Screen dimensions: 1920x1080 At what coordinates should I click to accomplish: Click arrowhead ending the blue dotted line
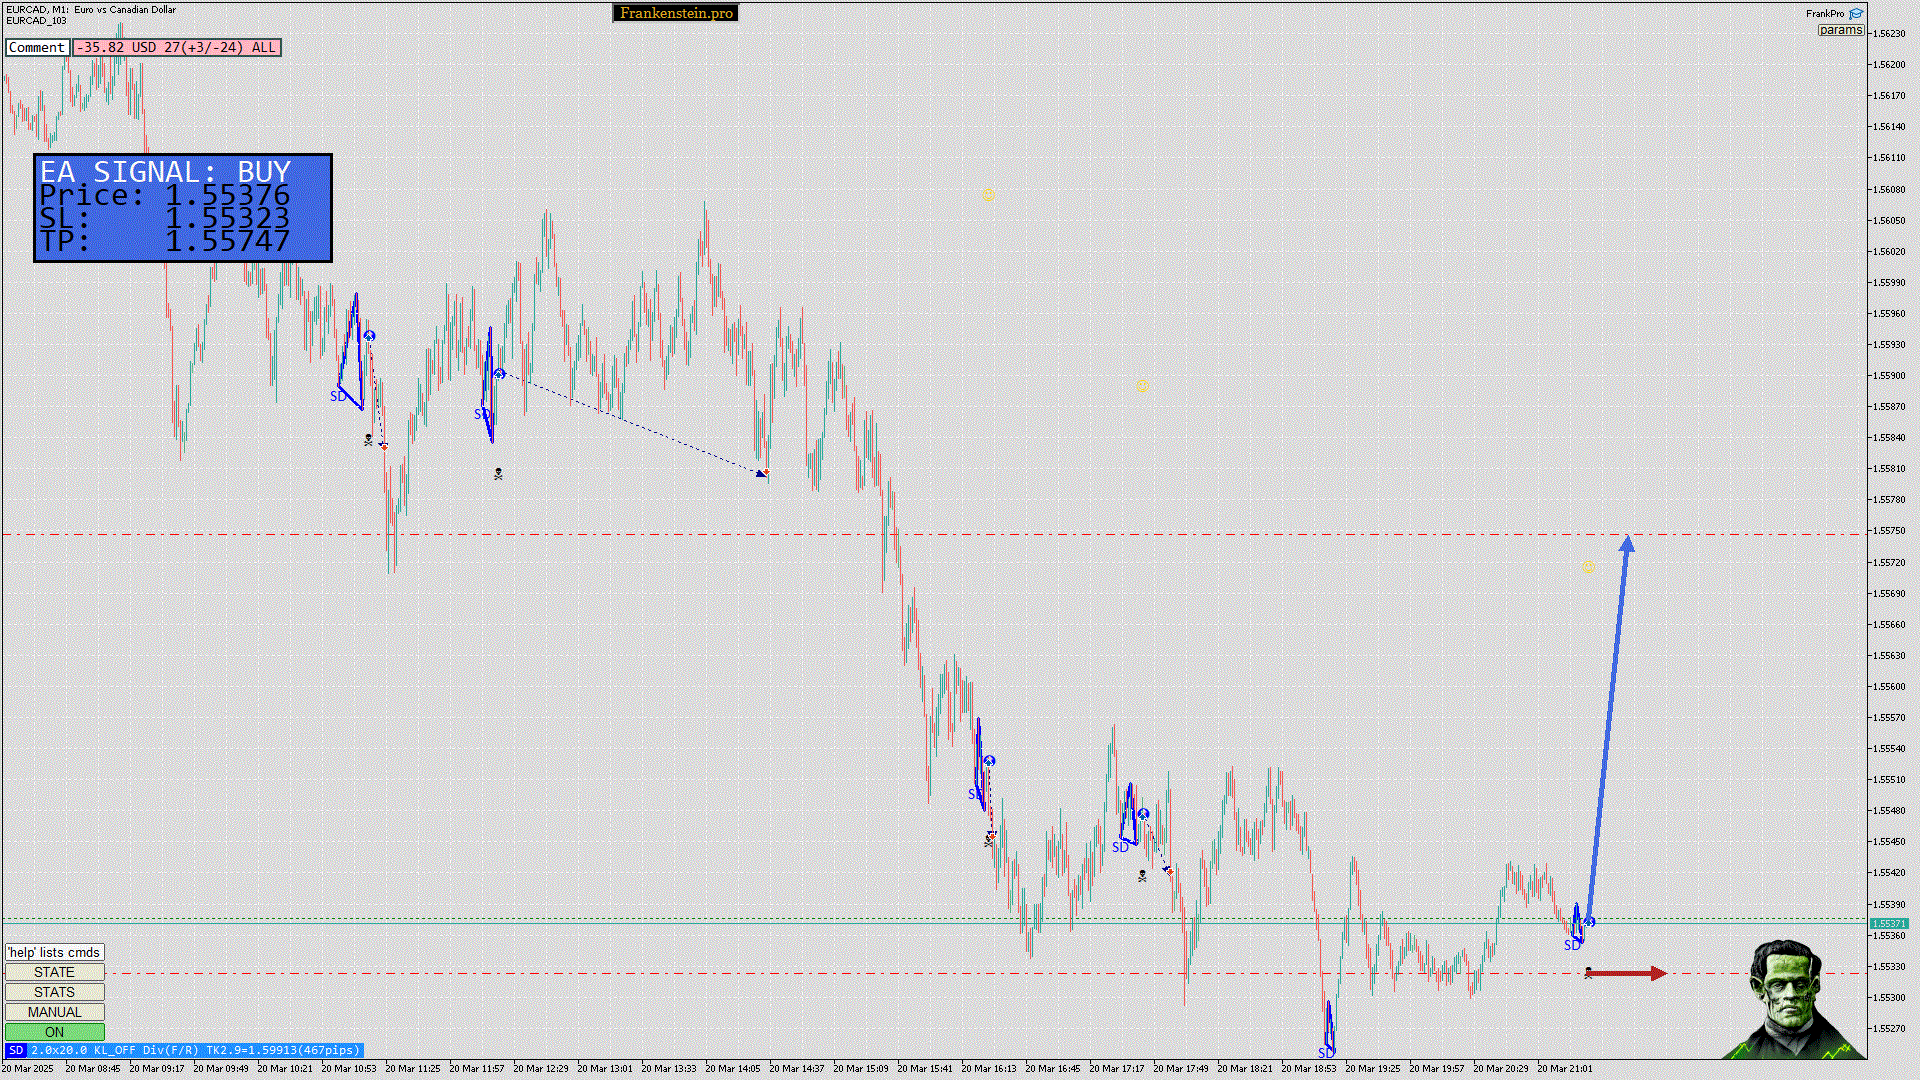click(762, 473)
